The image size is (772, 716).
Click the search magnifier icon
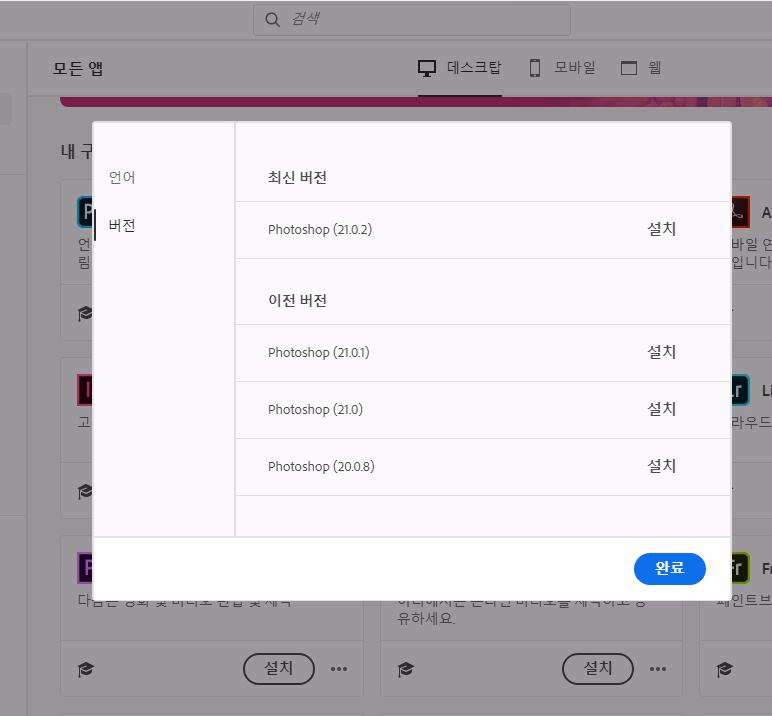(272, 19)
